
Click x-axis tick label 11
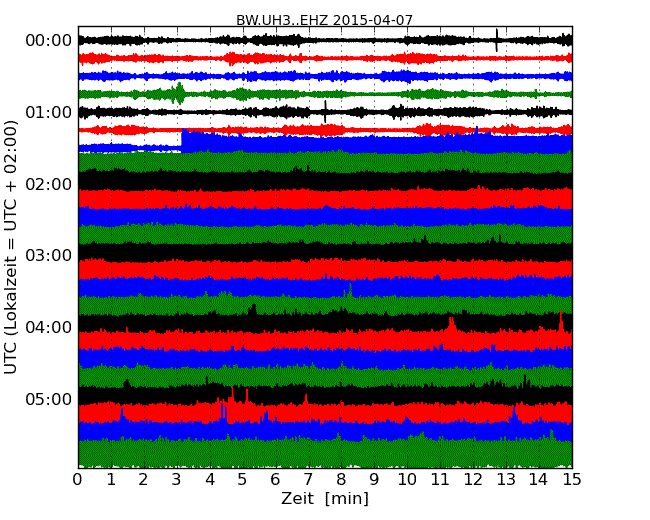click(x=440, y=480)
